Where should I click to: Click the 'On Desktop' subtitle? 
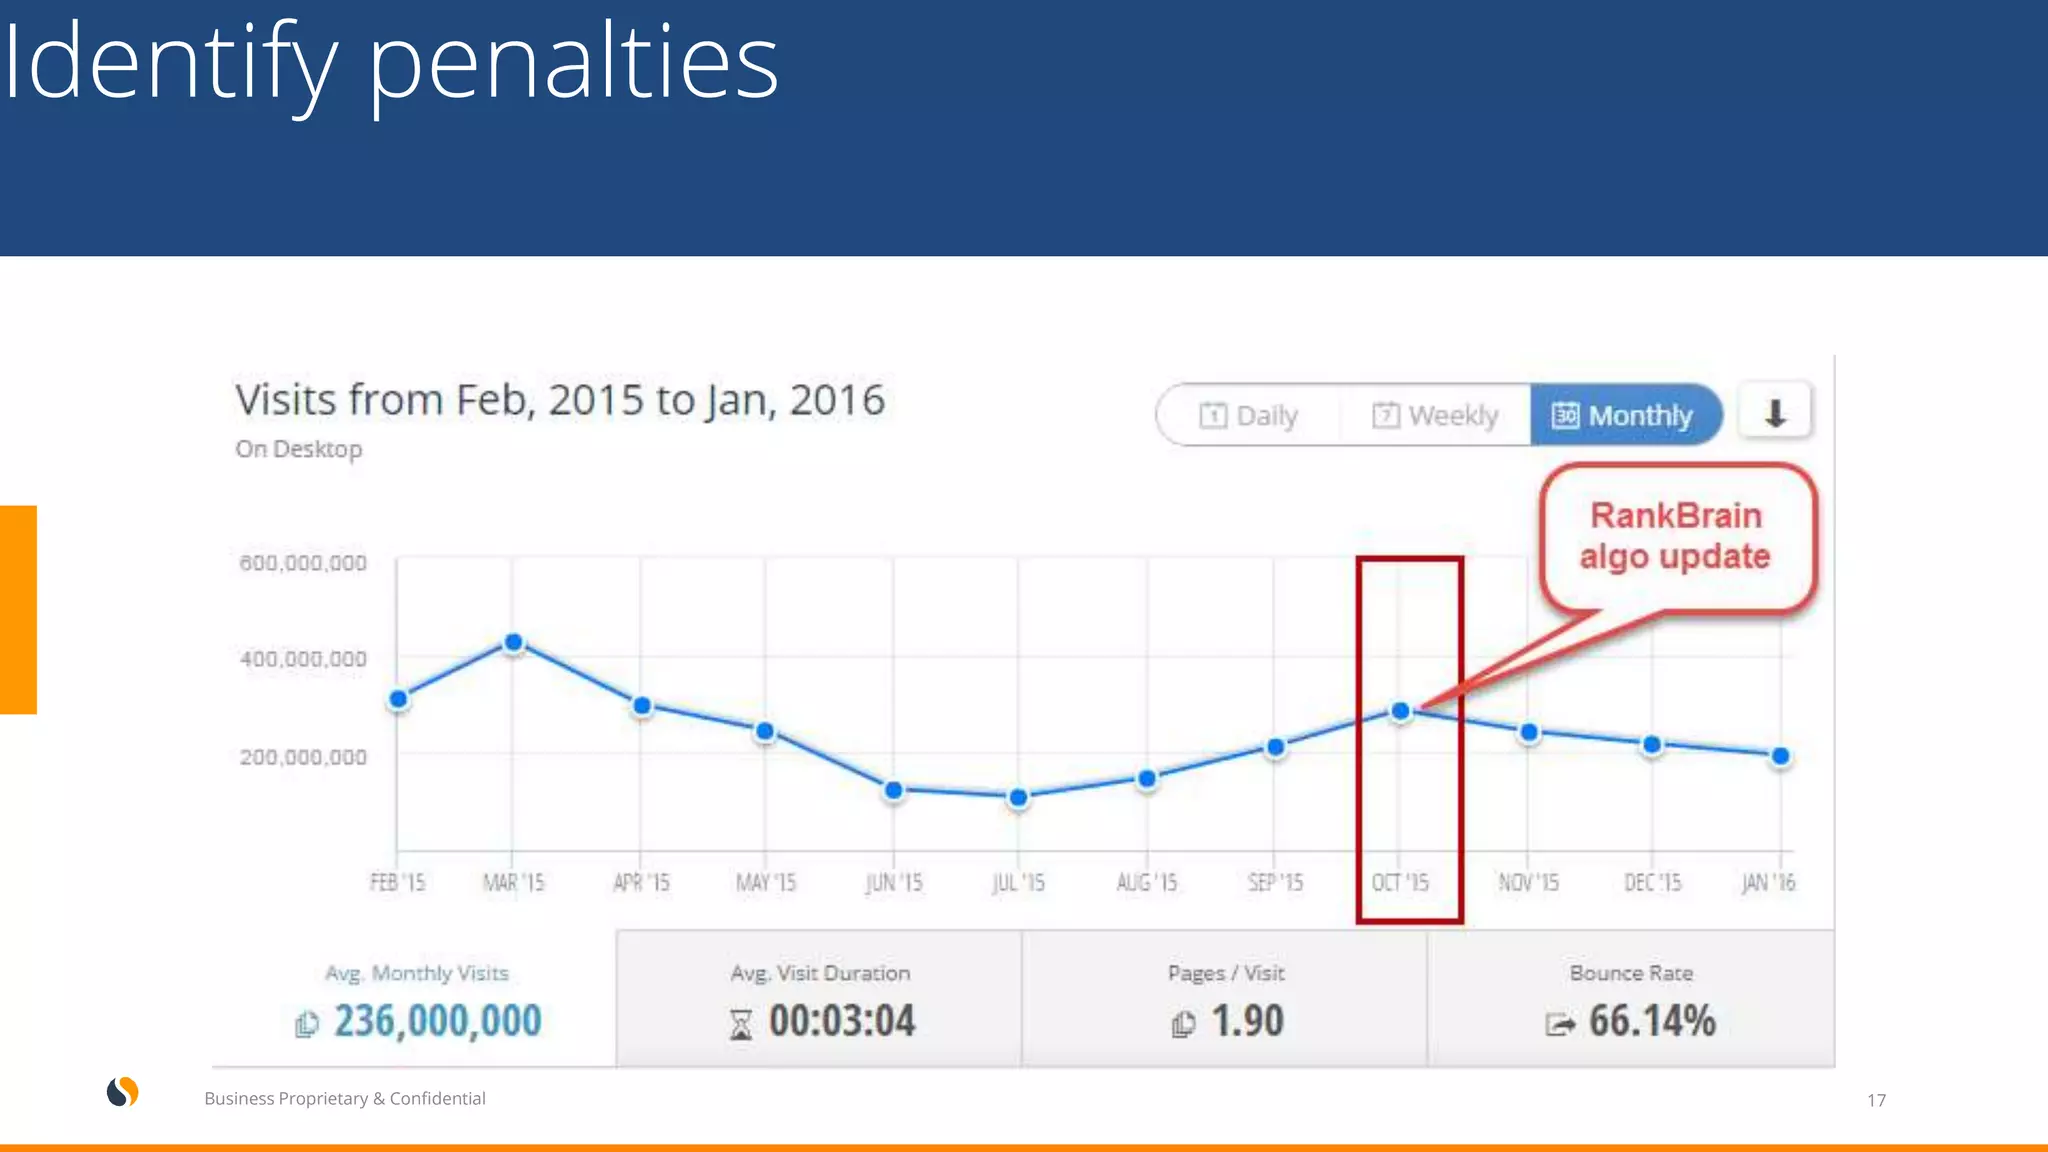pos(299,449)
